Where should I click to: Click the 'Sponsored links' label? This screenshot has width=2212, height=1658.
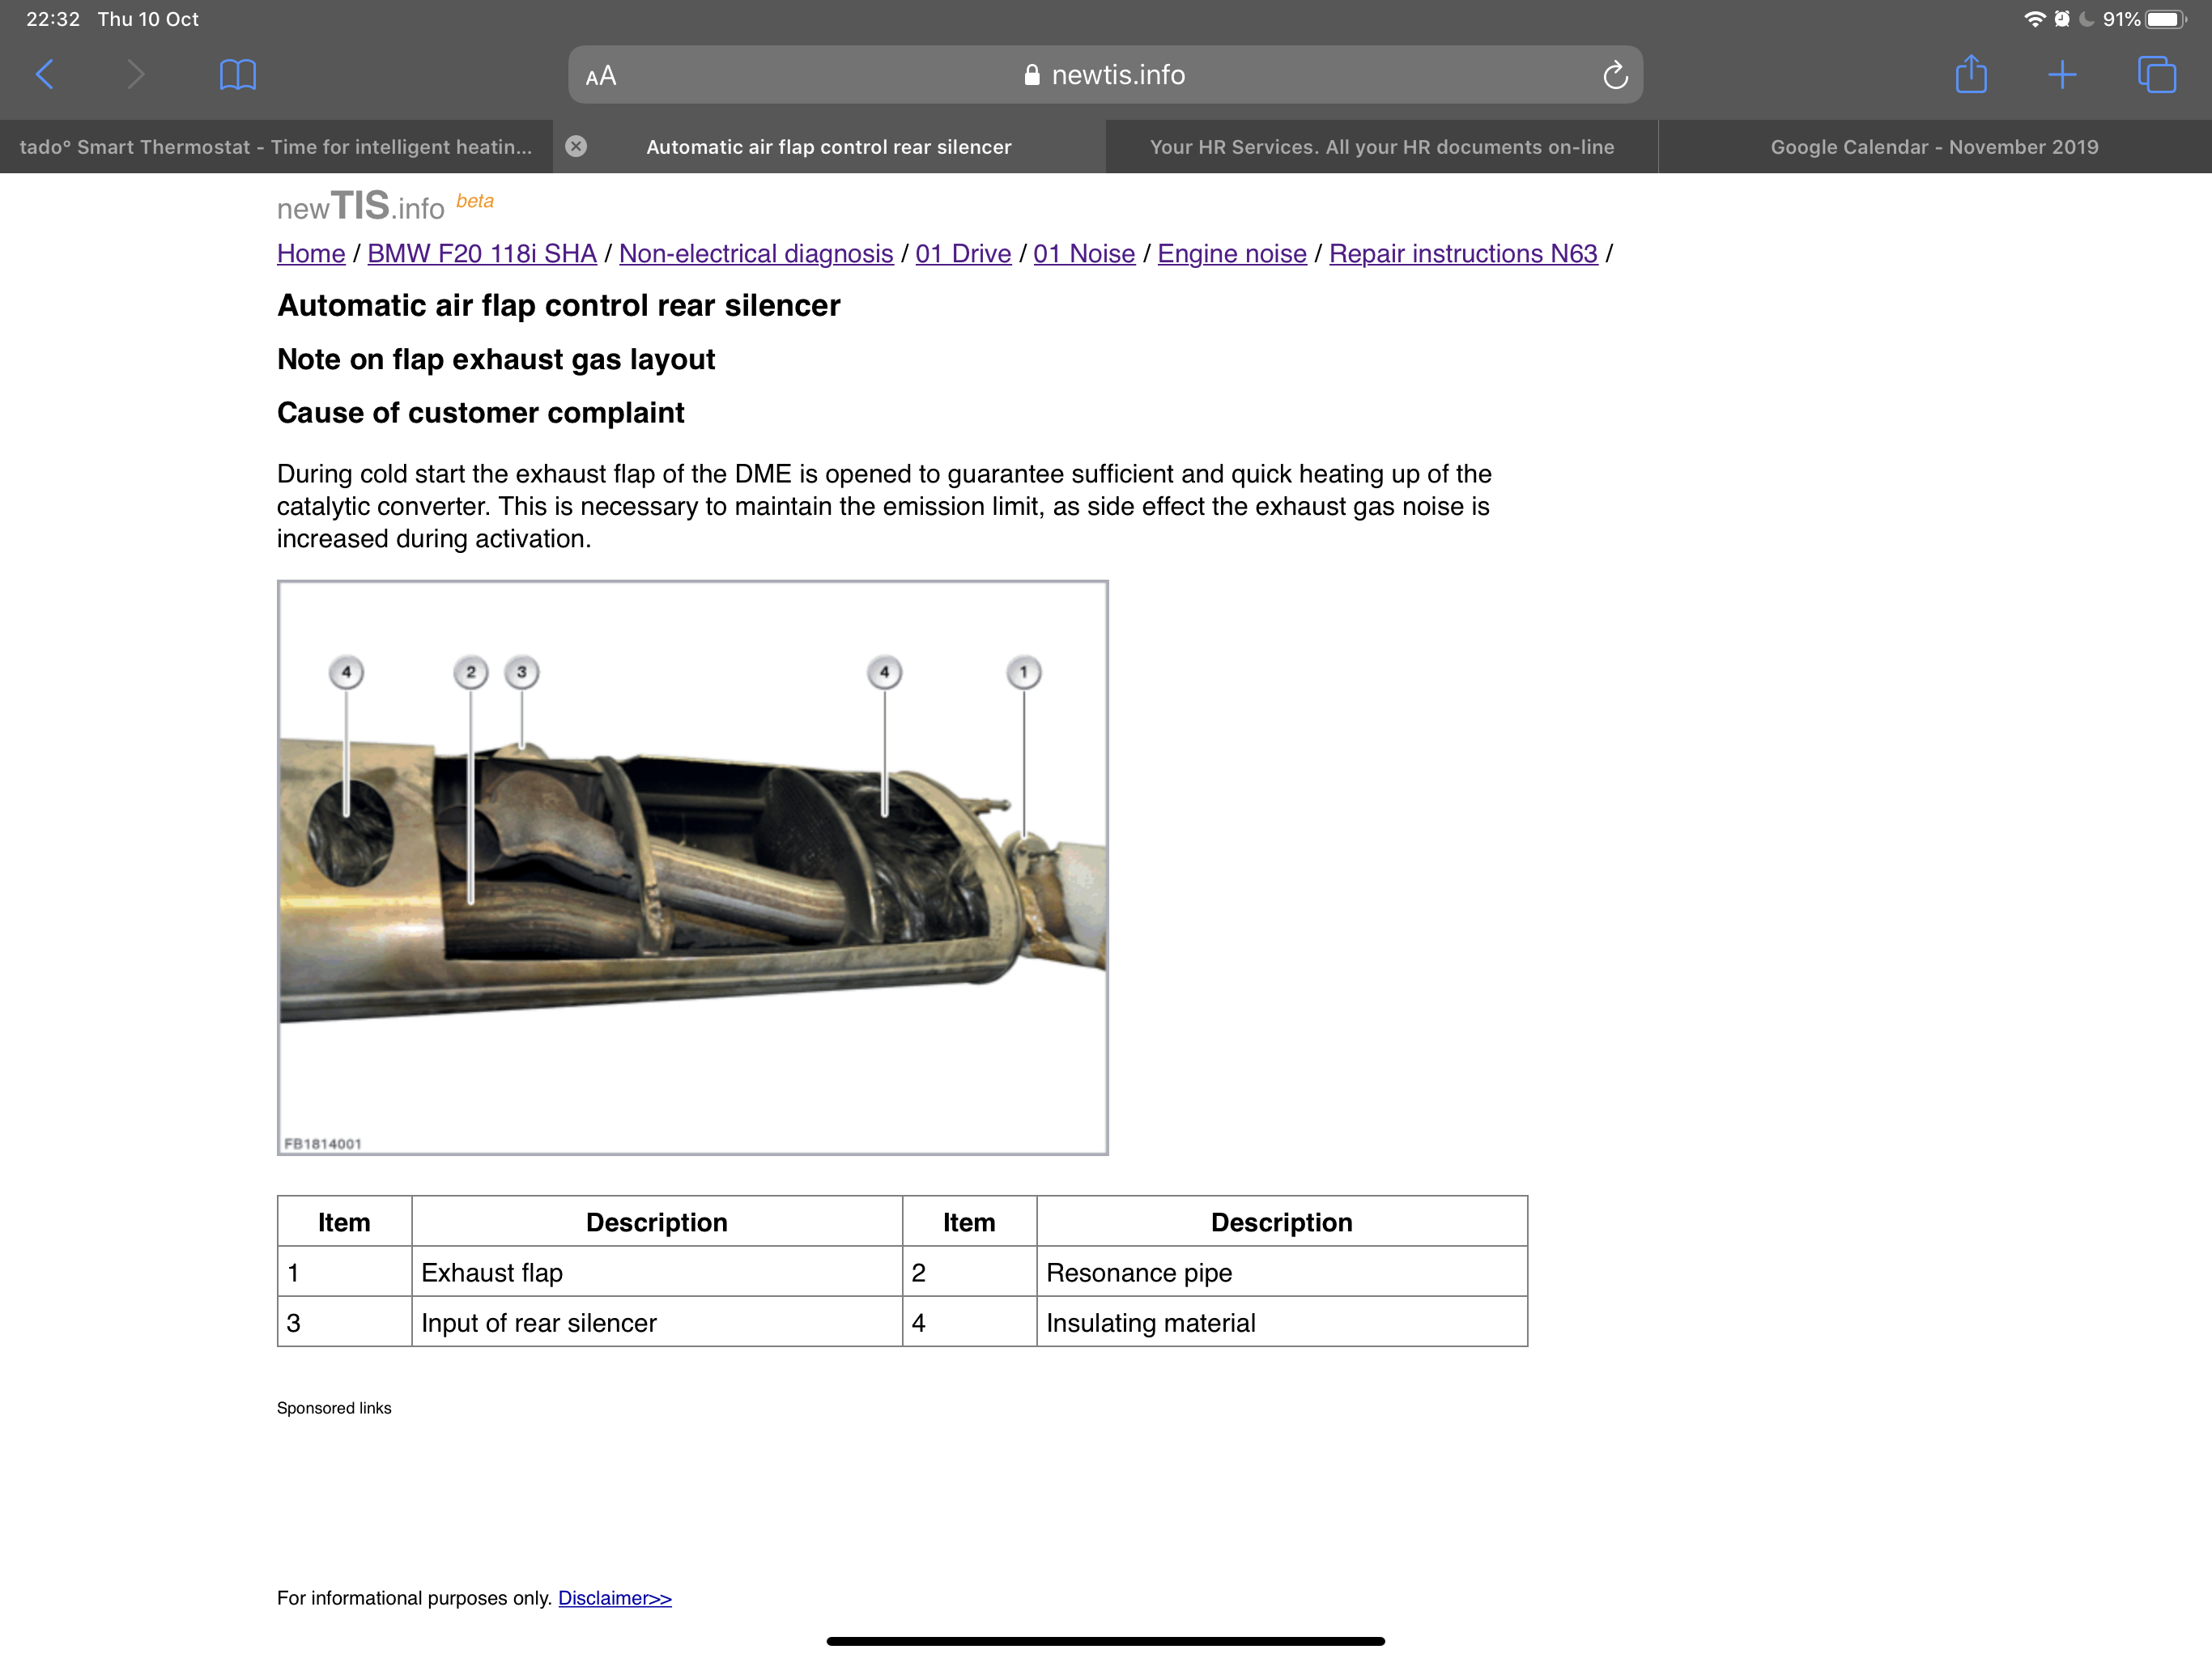pos(334,1408)
